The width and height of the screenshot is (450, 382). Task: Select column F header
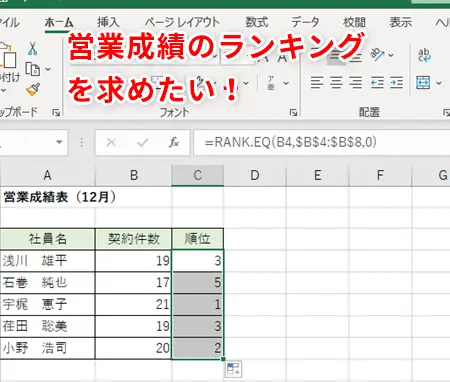pos(380,175)
